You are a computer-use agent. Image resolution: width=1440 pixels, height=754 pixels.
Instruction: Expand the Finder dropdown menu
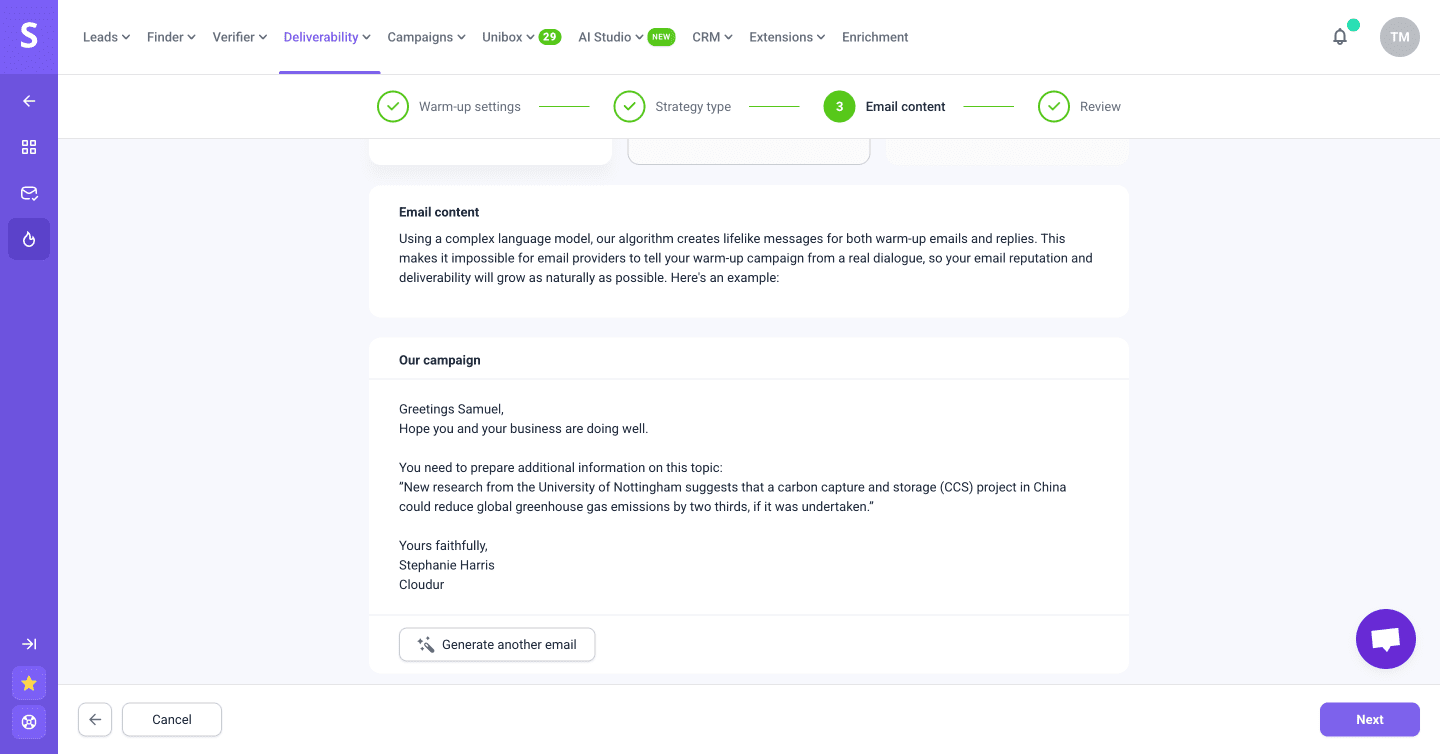[x=171, y=37]
